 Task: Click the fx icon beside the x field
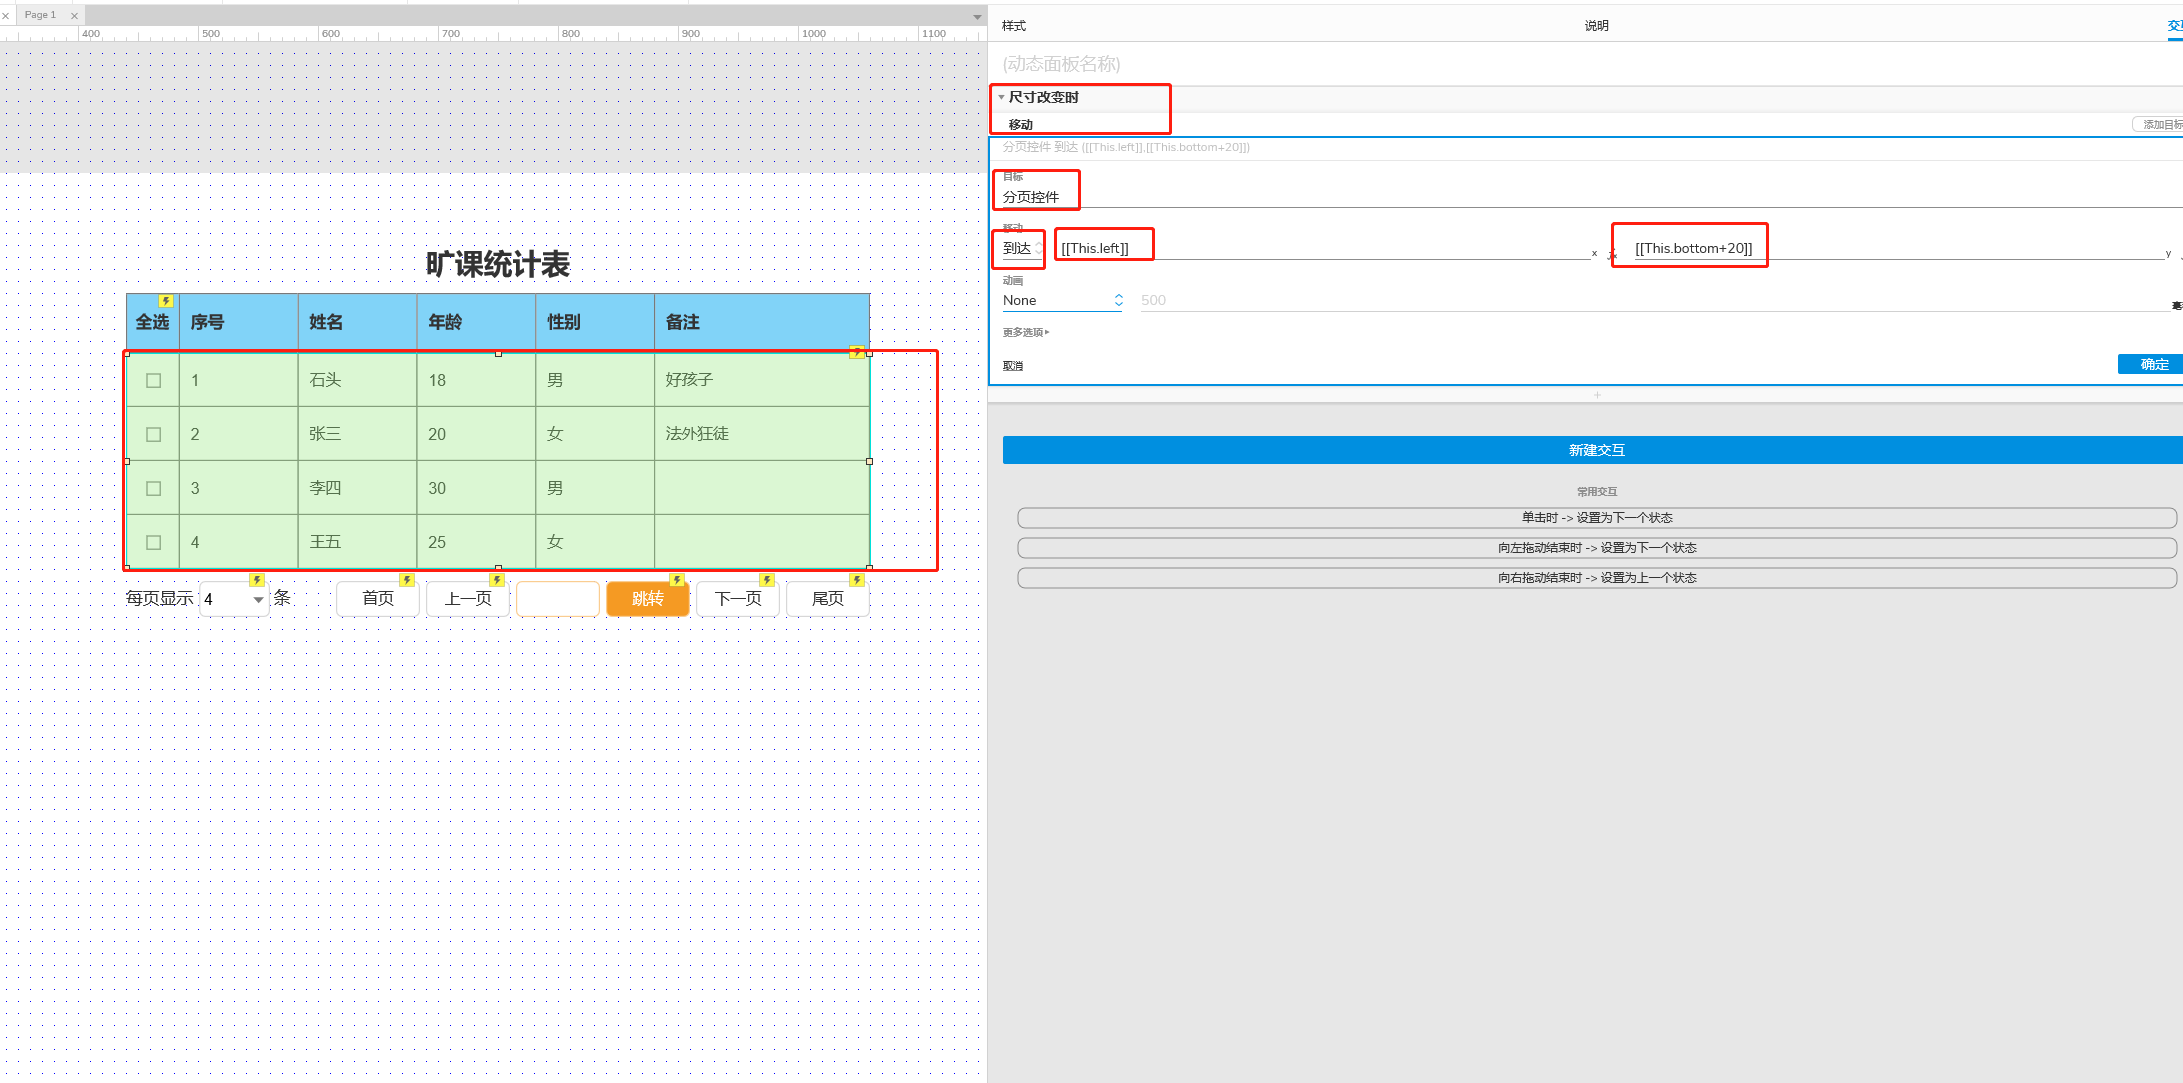tap(1612, 254)
